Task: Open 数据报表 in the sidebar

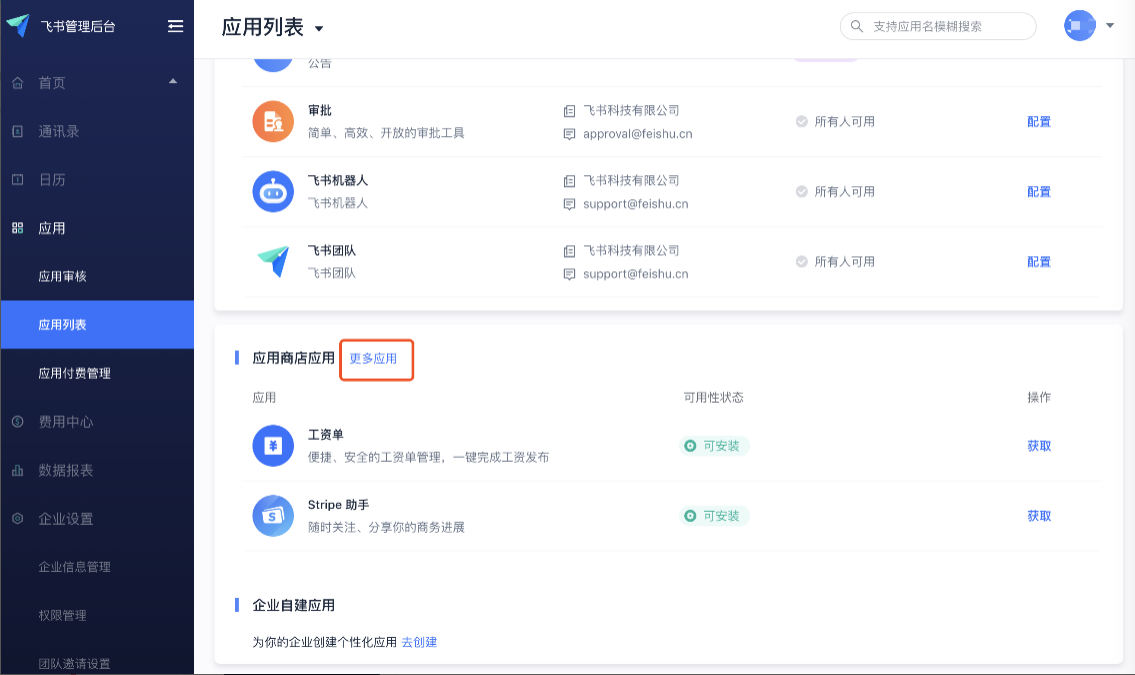Action: (65, 470)
